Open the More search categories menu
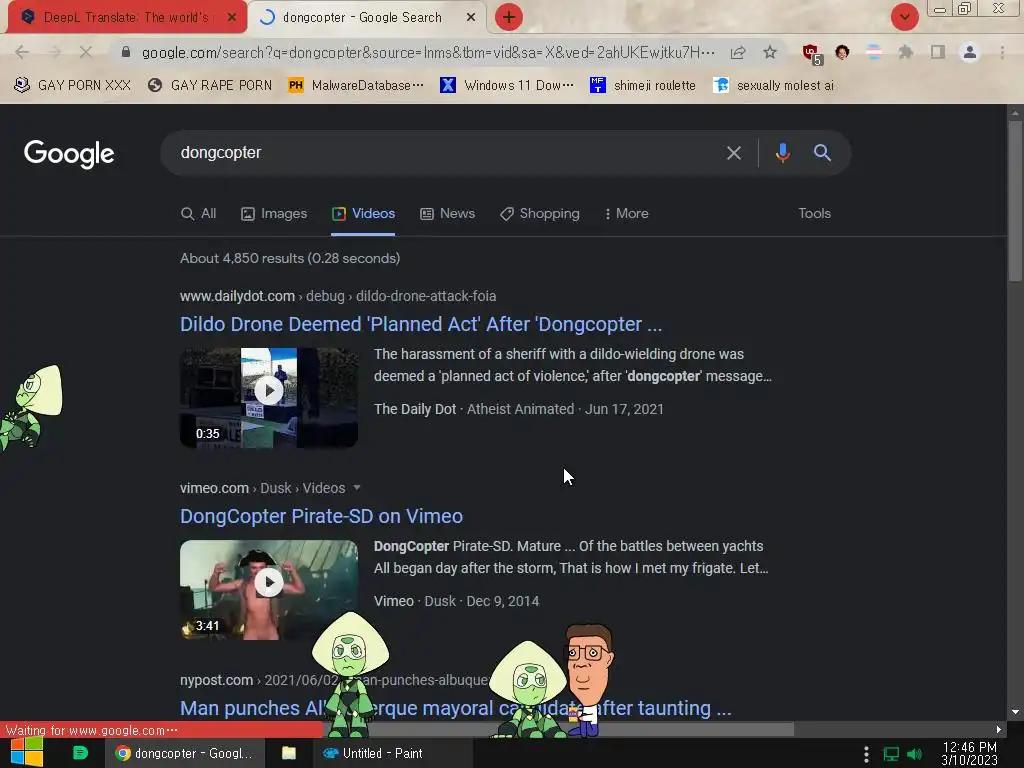This screenshot has width=1024, height=768. (x=626, y=214)
